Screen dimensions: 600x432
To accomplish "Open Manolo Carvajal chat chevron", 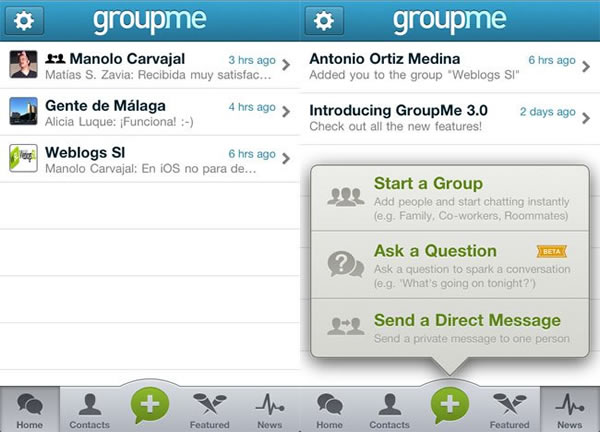I will click(286, 65).
